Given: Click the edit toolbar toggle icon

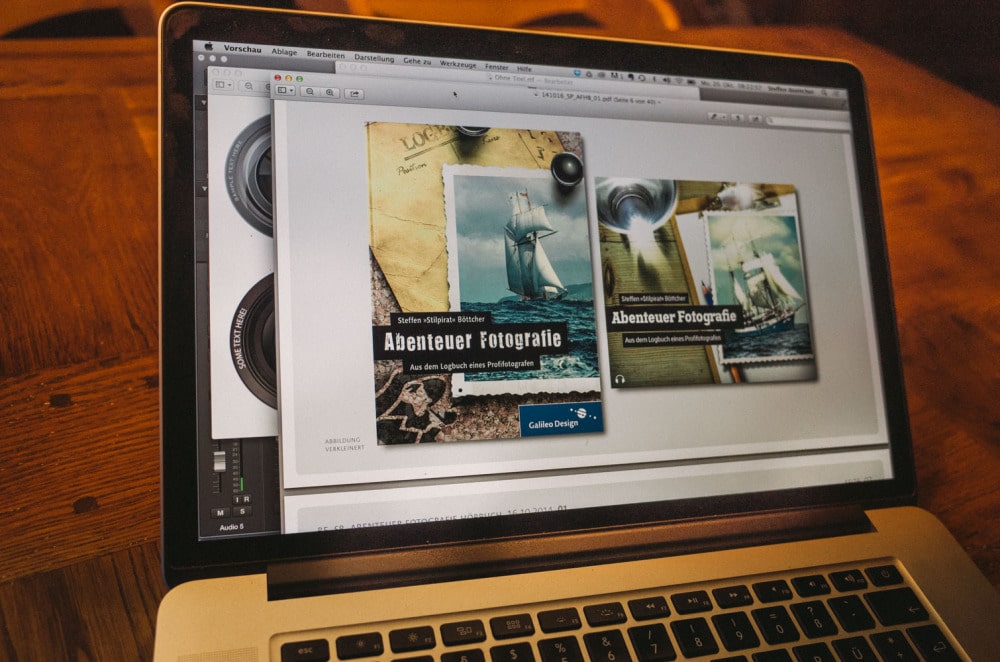Looking at the screenshot, I should (x=755, y=119).
